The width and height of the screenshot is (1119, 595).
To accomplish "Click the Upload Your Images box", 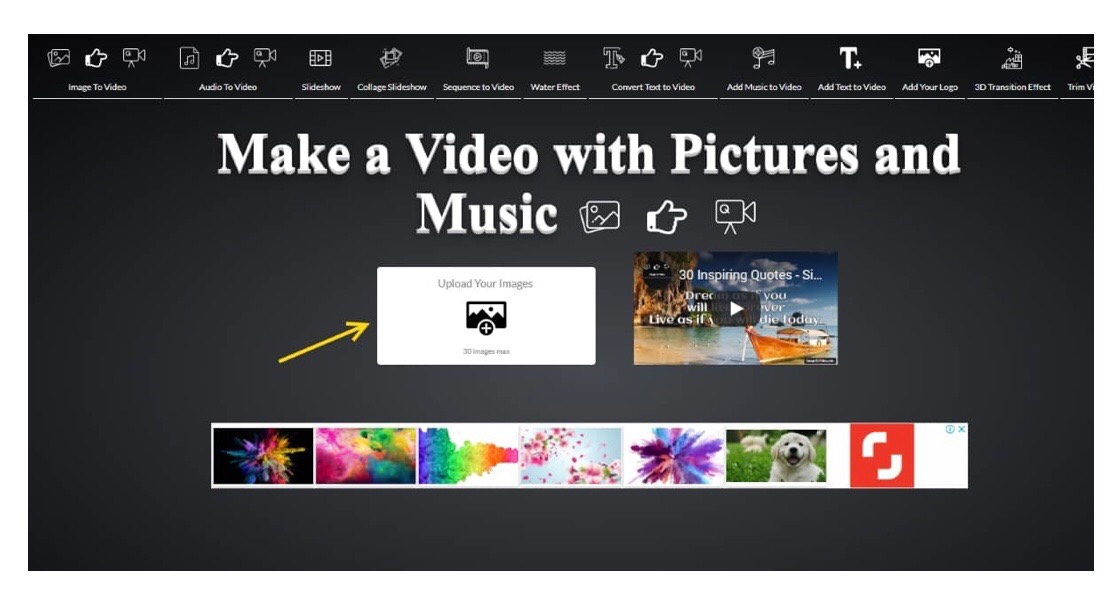I will 486,316.
